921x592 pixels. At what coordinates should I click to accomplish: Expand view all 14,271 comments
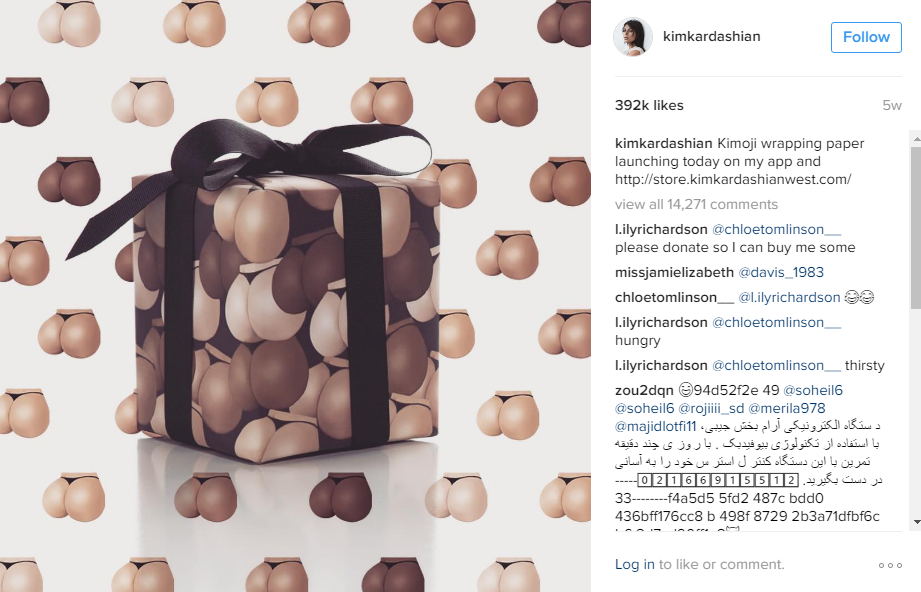[696, 204]
